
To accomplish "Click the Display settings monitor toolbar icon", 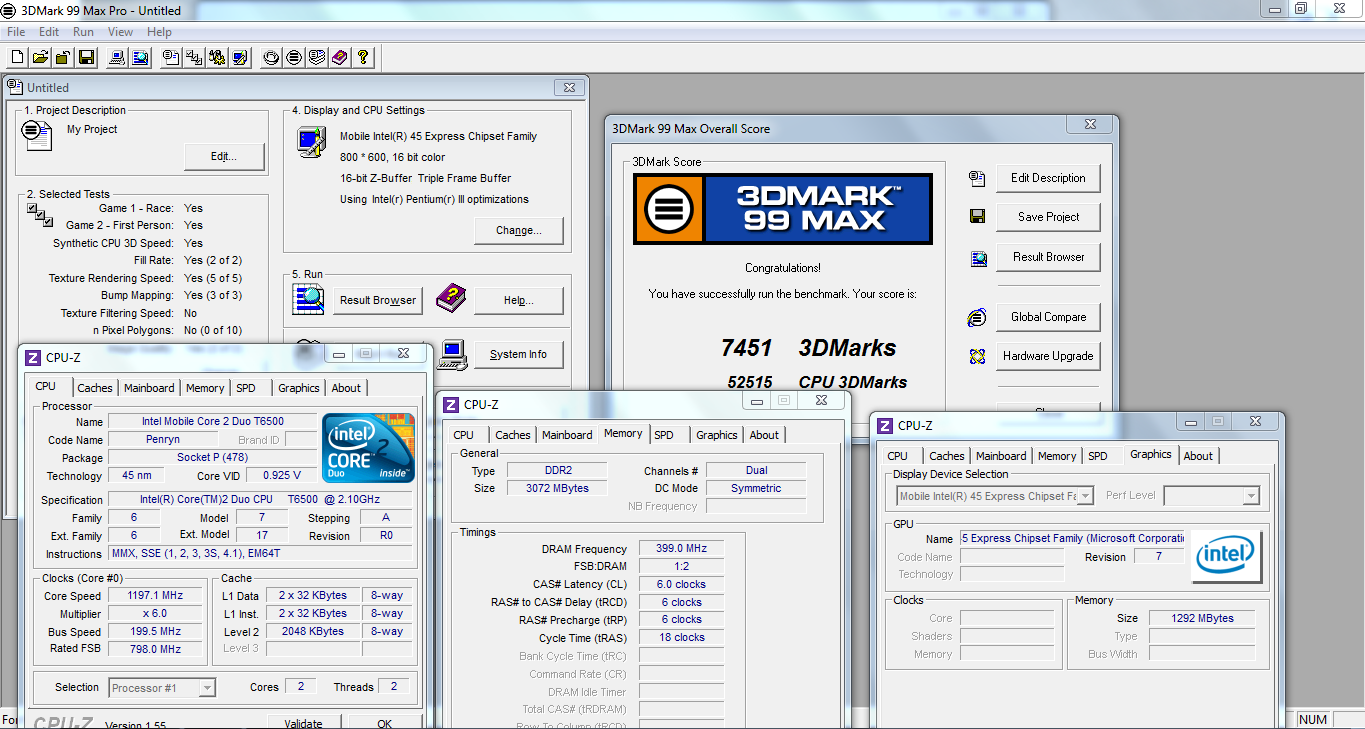I will point(240,58).
